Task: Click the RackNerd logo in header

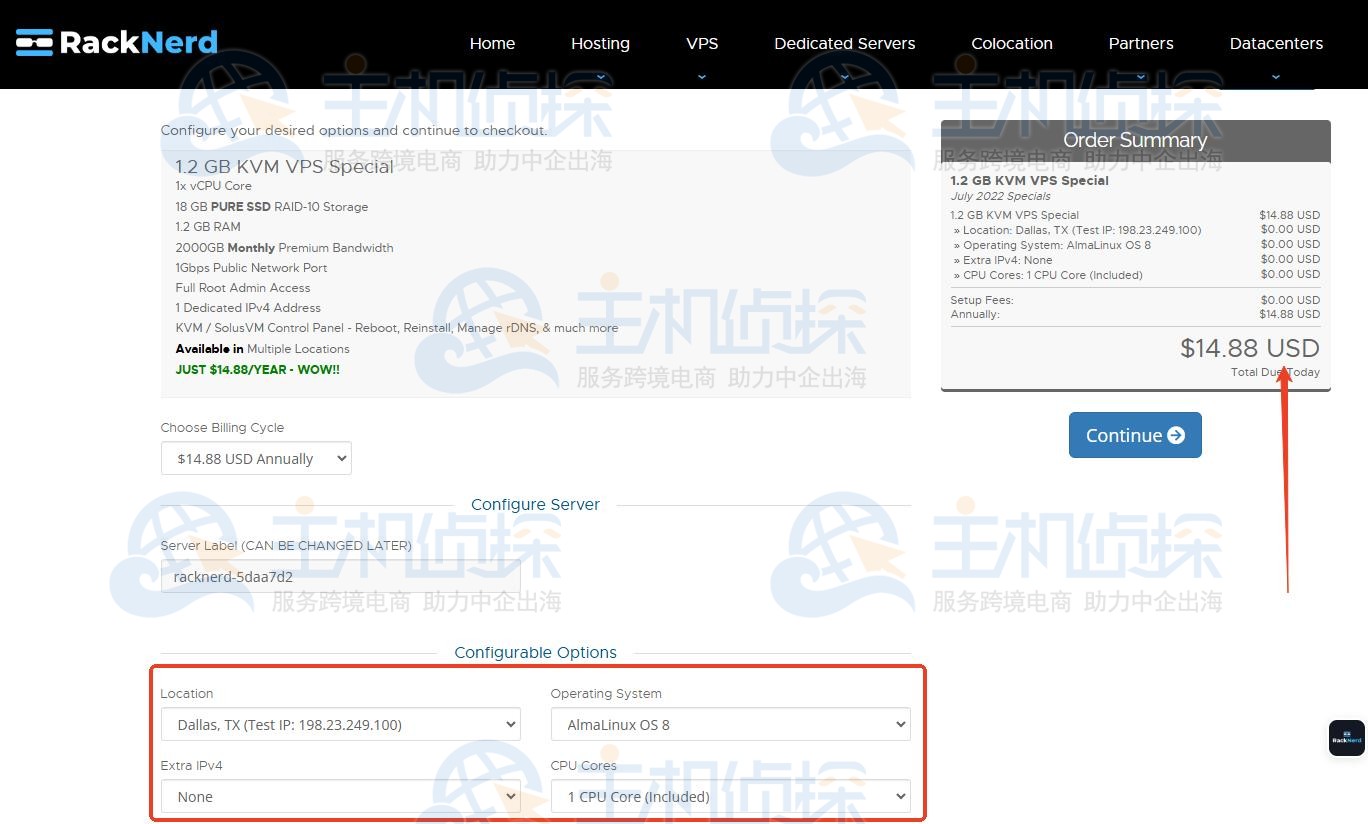Action: pyautogui.click(x=117, y=42)
